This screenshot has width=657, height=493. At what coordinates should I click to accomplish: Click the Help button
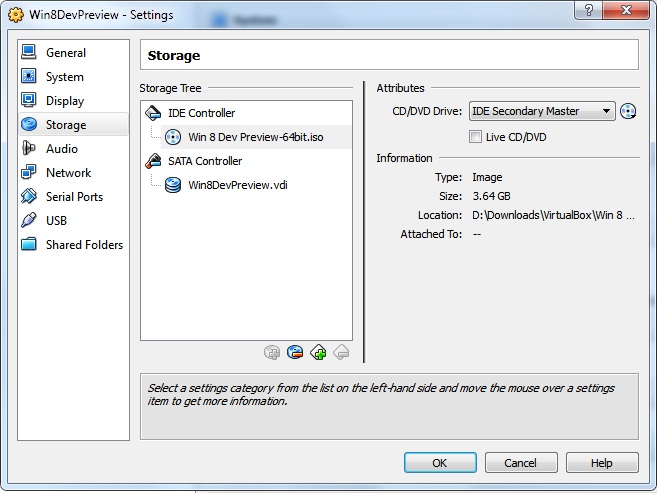(601, 463)
